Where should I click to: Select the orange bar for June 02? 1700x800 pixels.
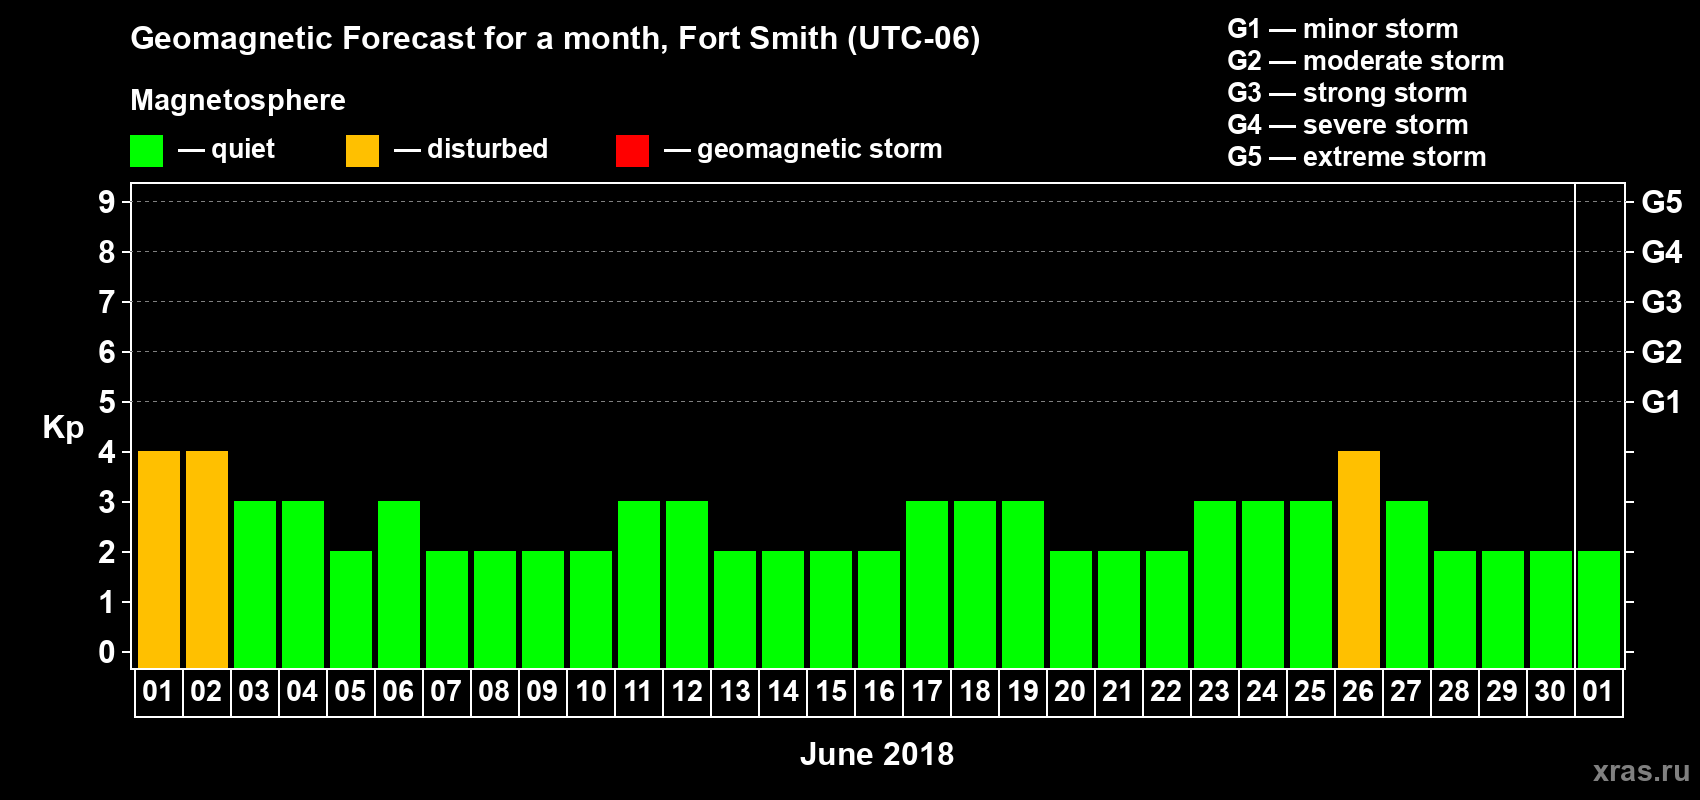point(207,559)
